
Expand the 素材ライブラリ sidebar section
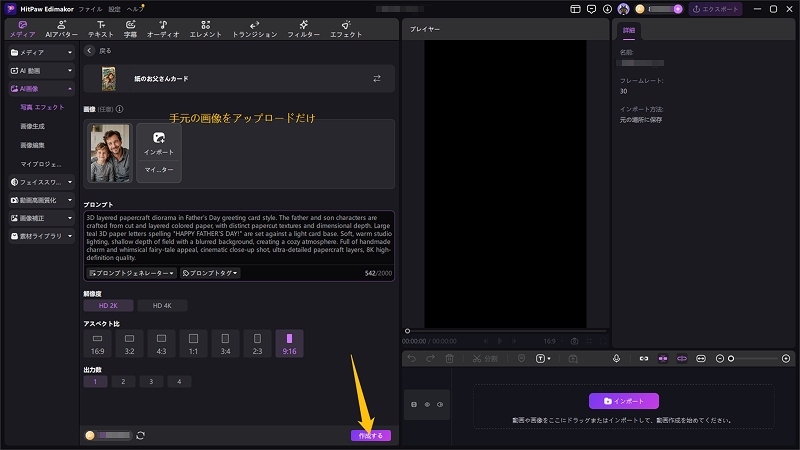[x=42, y=236]
